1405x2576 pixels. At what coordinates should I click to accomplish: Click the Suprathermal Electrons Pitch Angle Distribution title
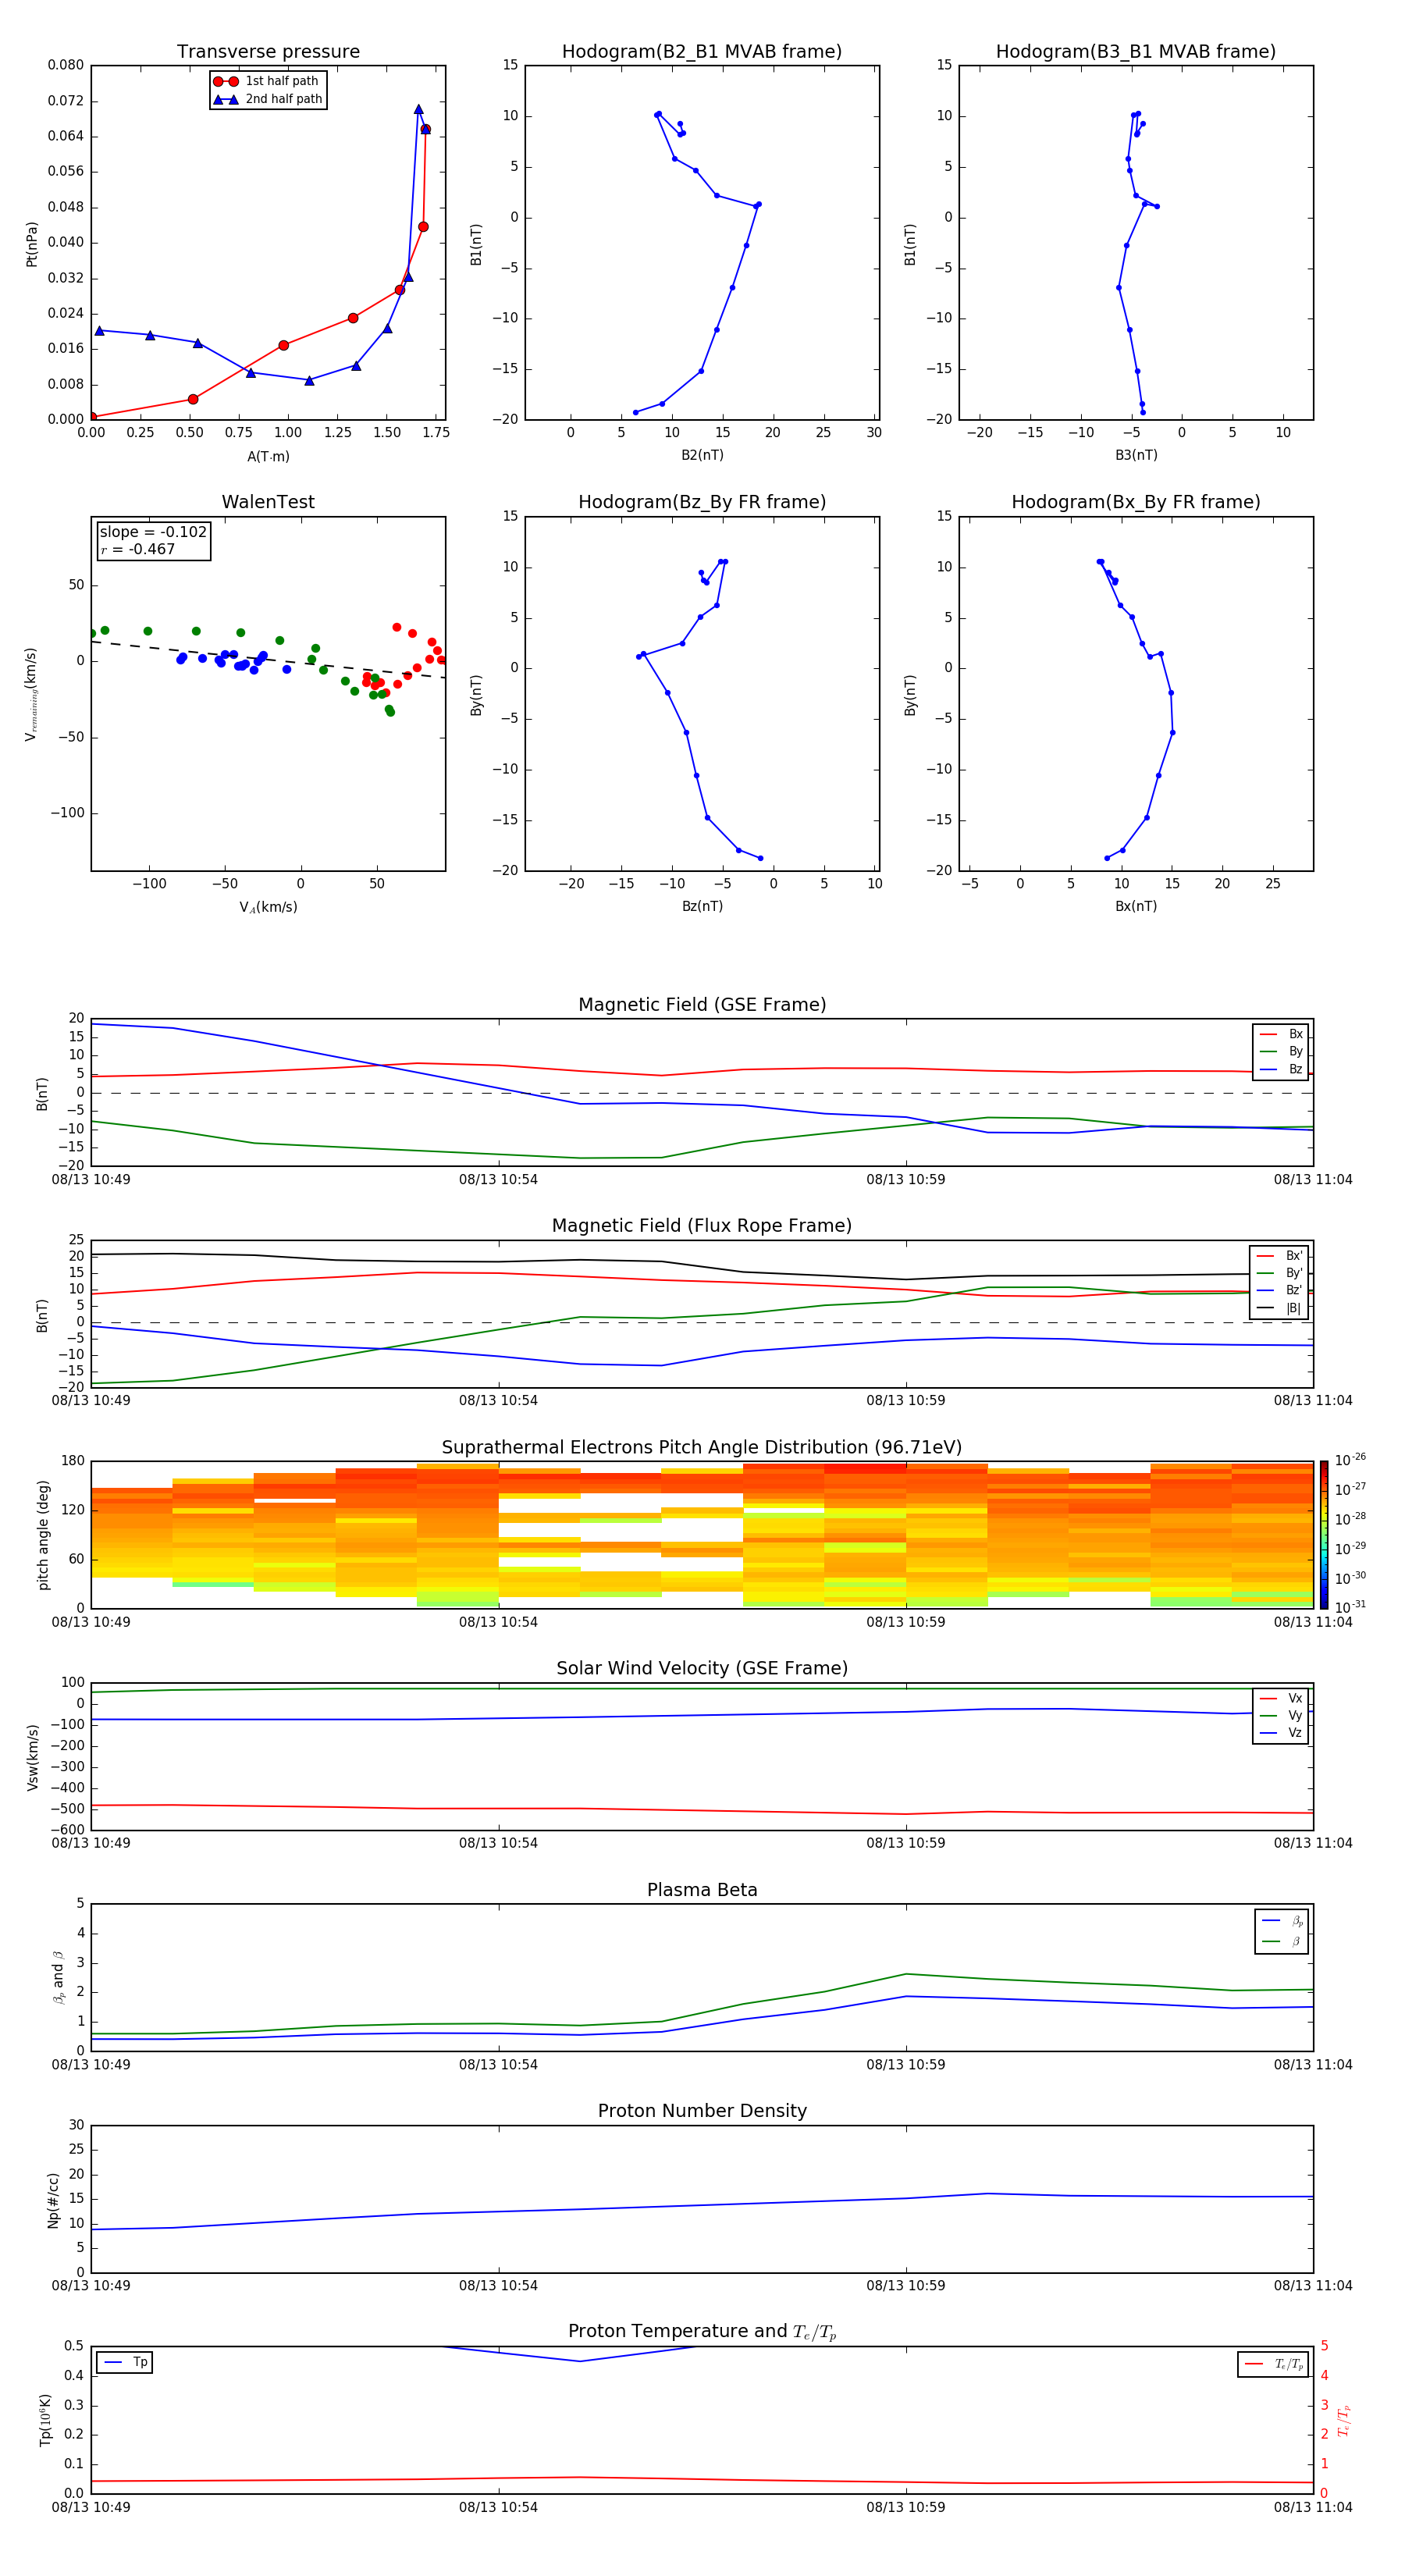tap(702, 1448)
